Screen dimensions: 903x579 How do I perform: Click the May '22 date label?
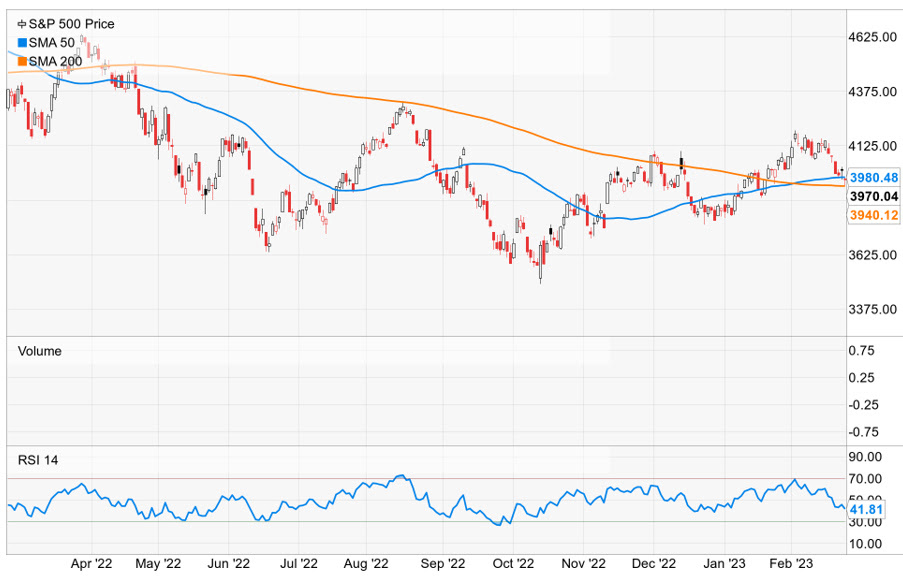(x=158, y=564)
